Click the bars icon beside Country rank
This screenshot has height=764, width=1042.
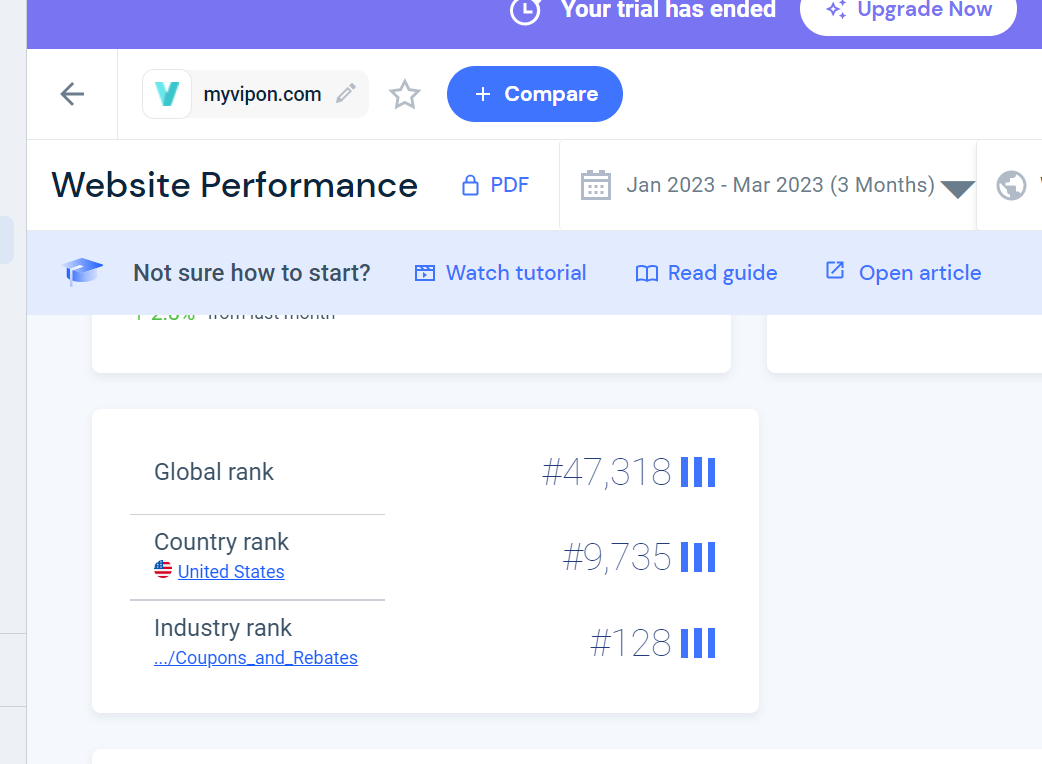coord(698,557)
